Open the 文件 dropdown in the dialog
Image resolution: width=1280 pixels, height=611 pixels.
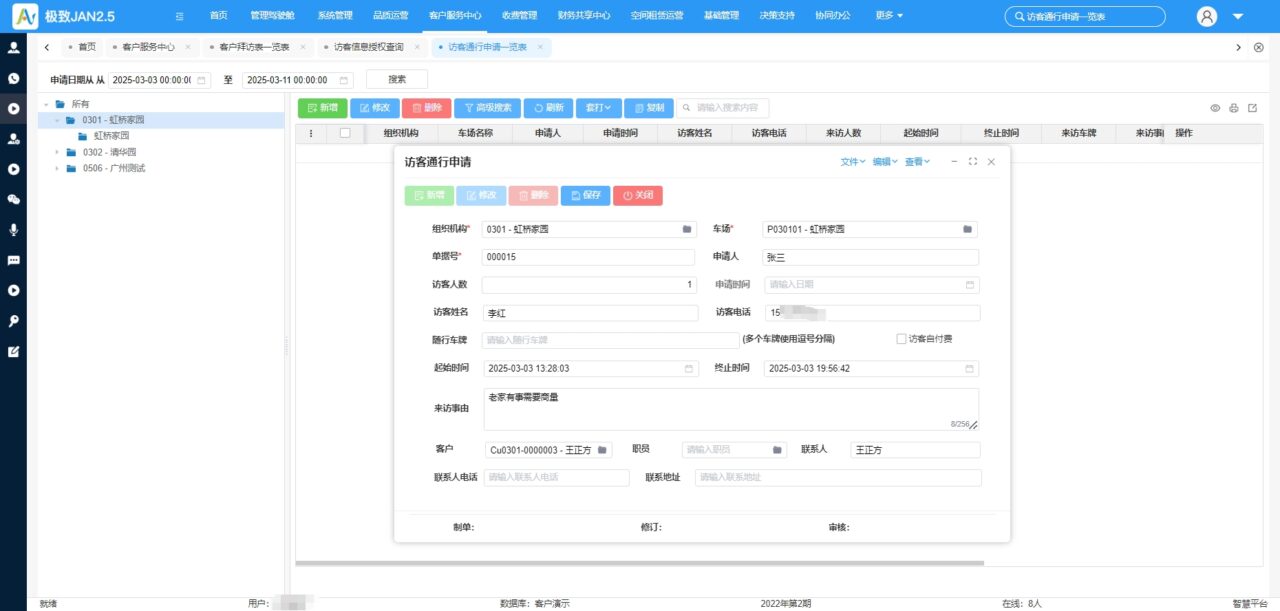(853, 161)
